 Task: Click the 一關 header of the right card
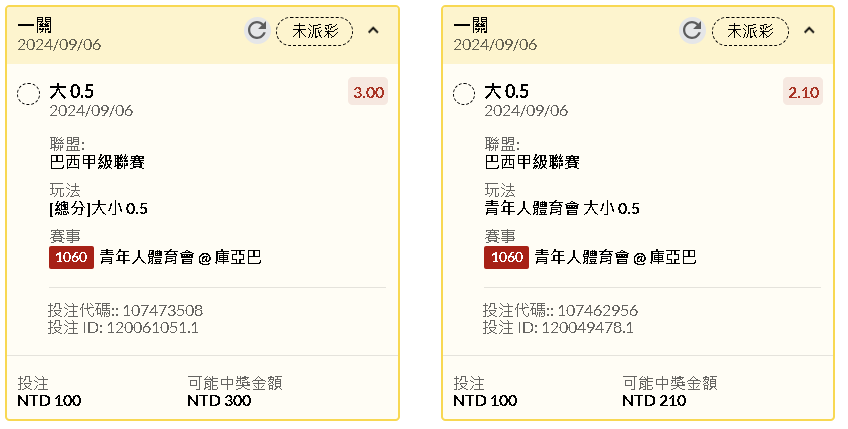pos(471,25)
